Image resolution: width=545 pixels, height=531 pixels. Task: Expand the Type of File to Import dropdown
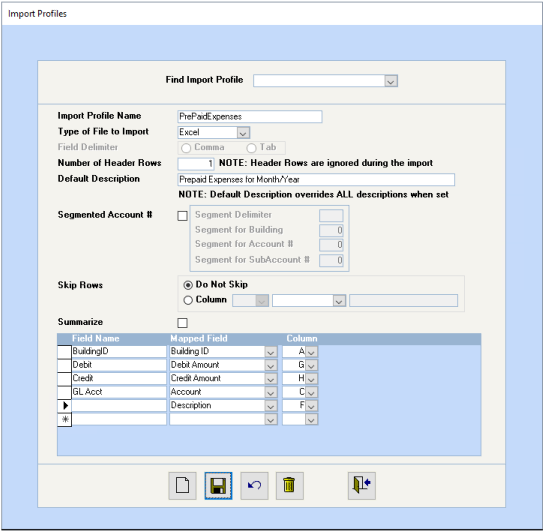pyautogui.click(x=243, y=132)
